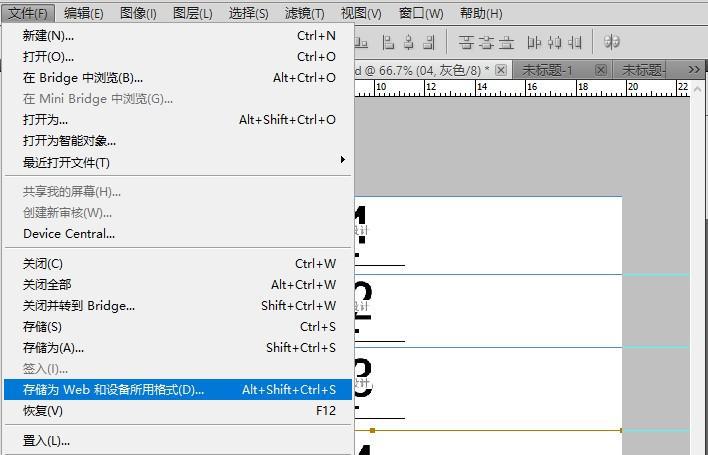This screenshot has width=708, height=455.
Task: Switch to the 未标题-1 document tab
Action: (548, 70)
